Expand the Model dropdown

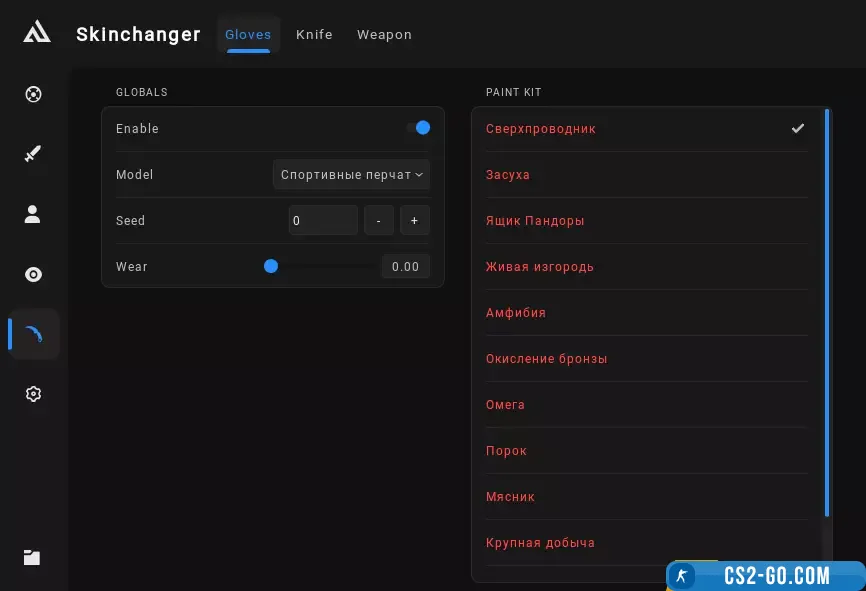coord(351,174)
